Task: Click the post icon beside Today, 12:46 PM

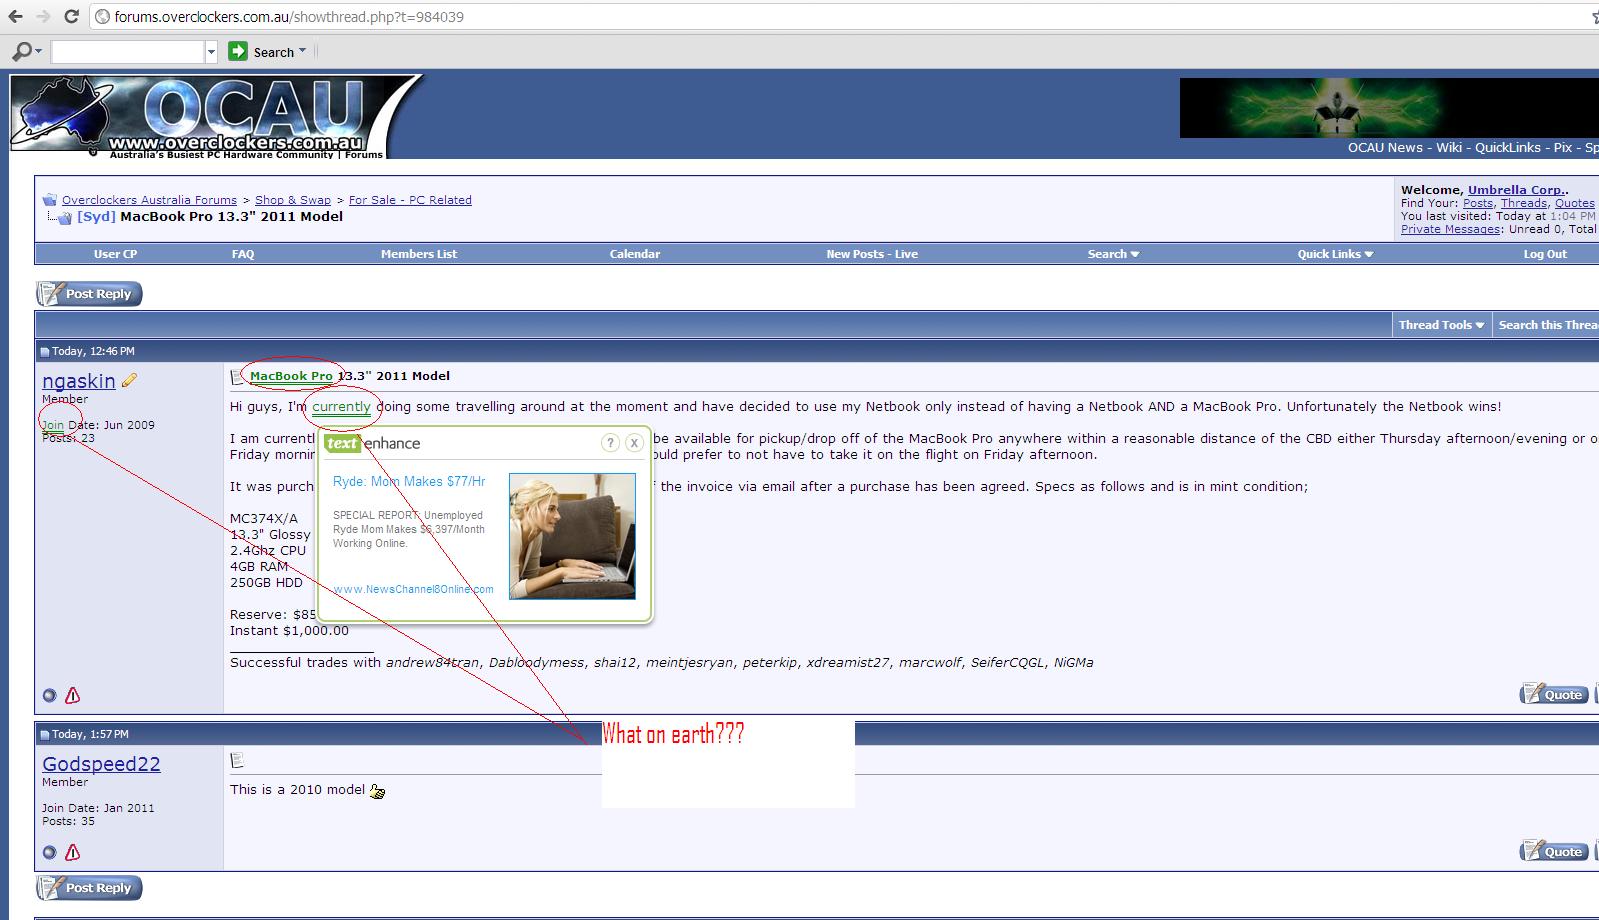Action: (44, 352)
